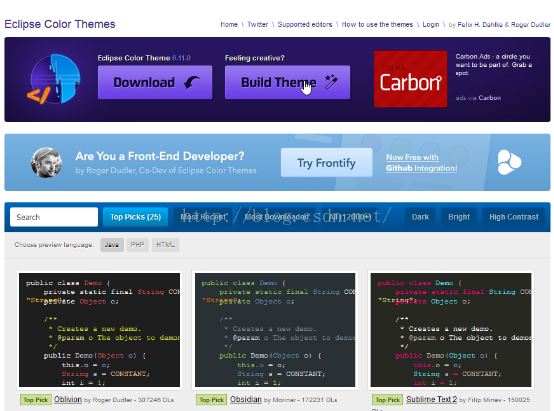
Task: Click the Top Pick badge beside Sublime Text 2
Action: (388, 400)
